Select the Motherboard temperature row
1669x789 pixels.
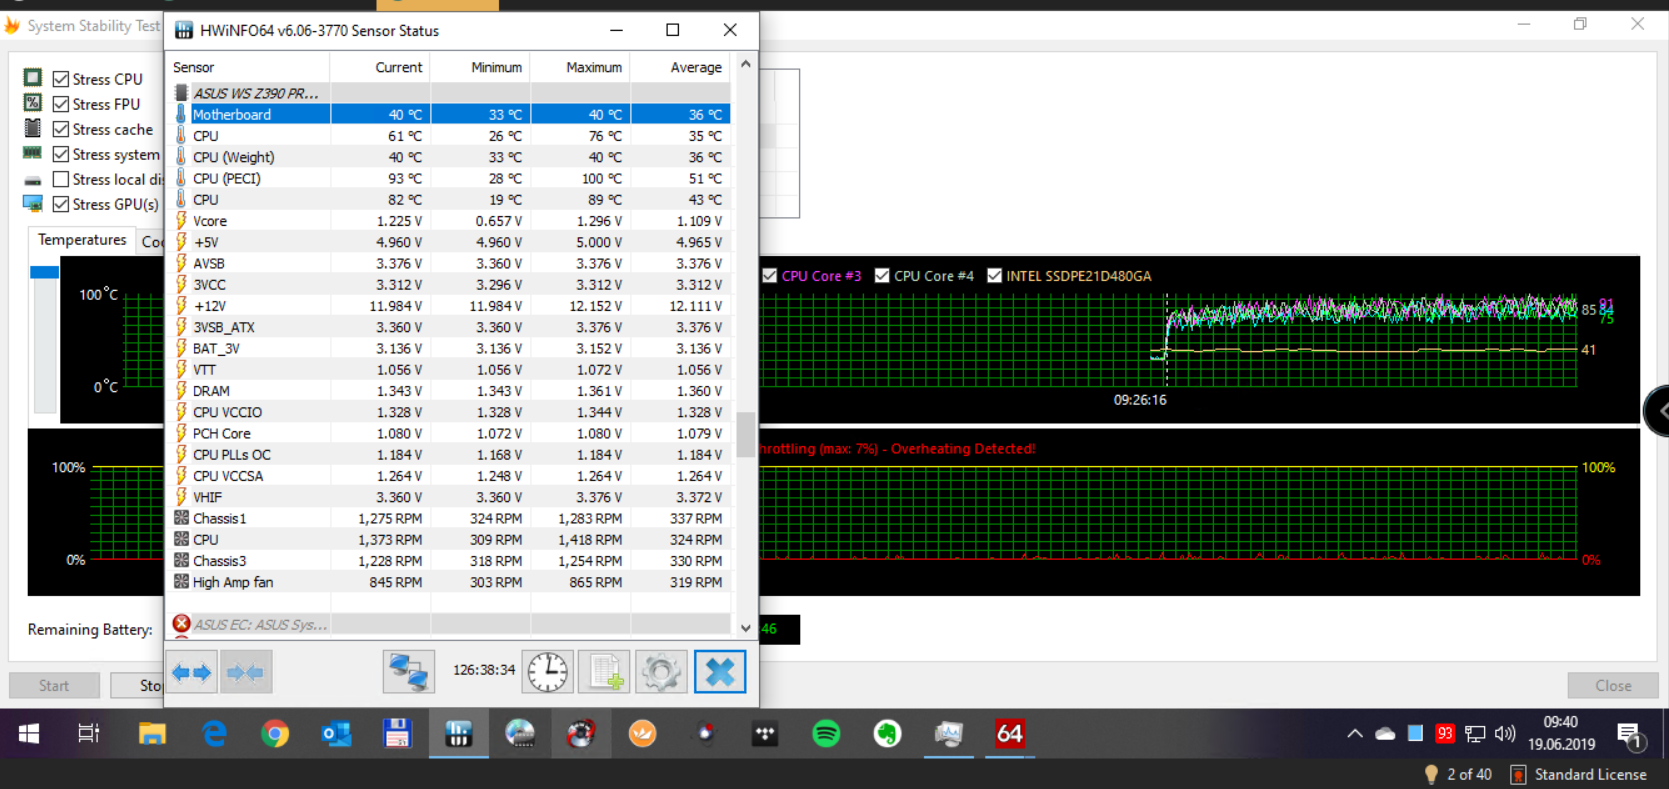tap(450, 114)
